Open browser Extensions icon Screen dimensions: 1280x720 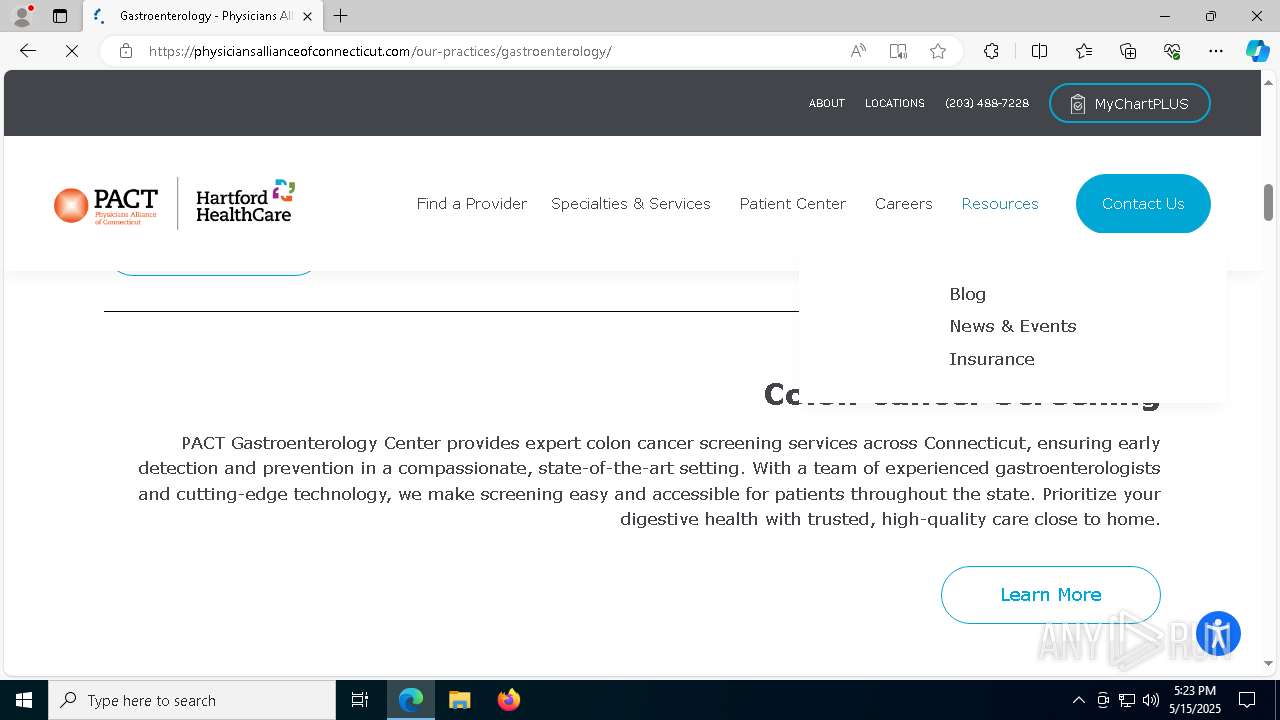pos(991,51)
